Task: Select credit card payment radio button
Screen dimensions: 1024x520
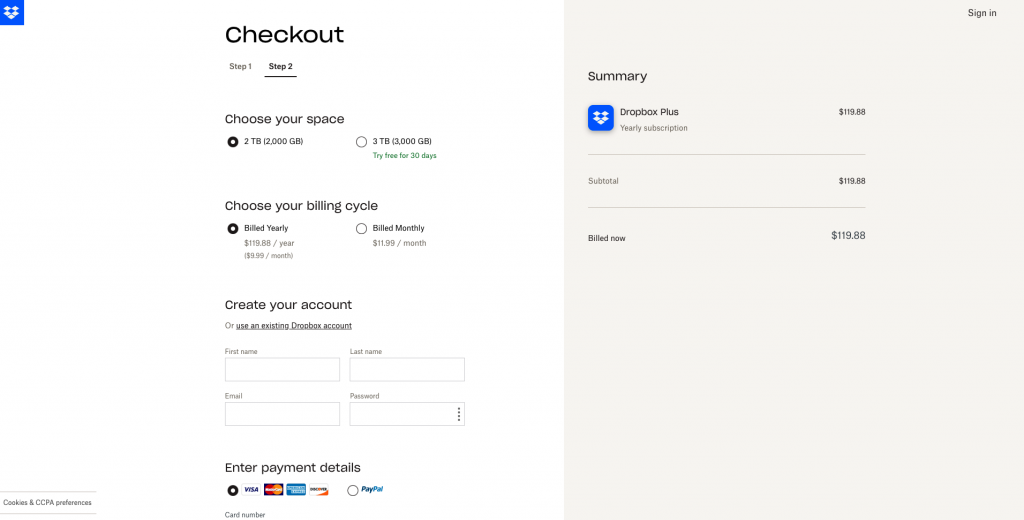Action: tap(233, 491)
